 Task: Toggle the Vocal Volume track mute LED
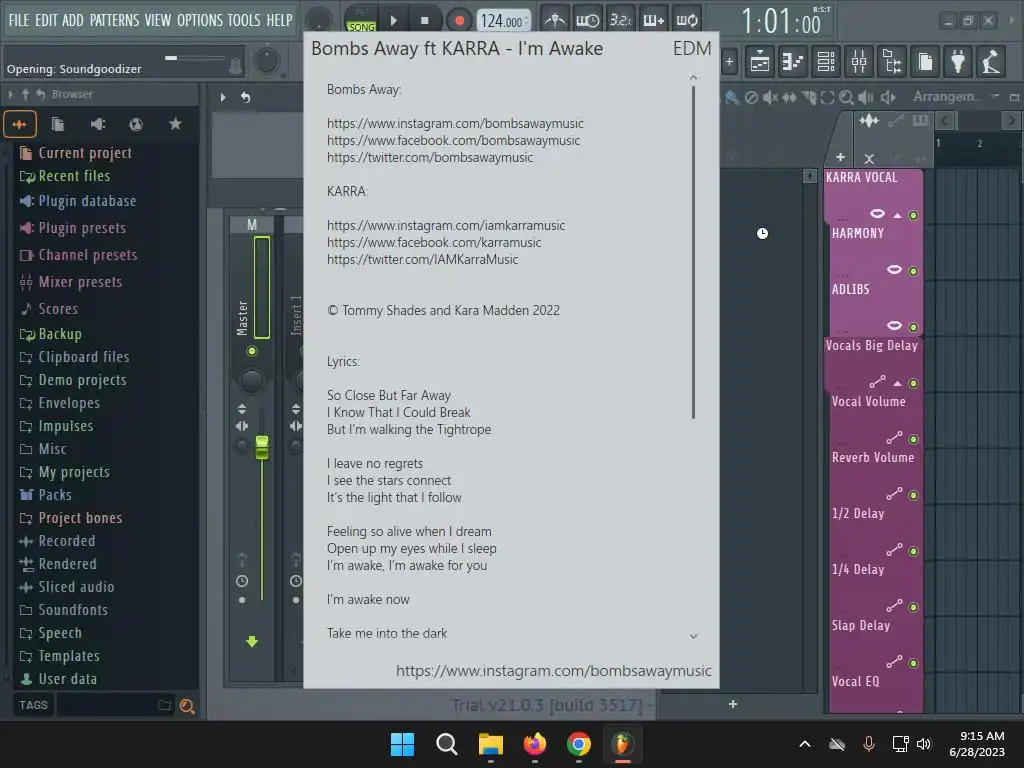tap(913, 440)
